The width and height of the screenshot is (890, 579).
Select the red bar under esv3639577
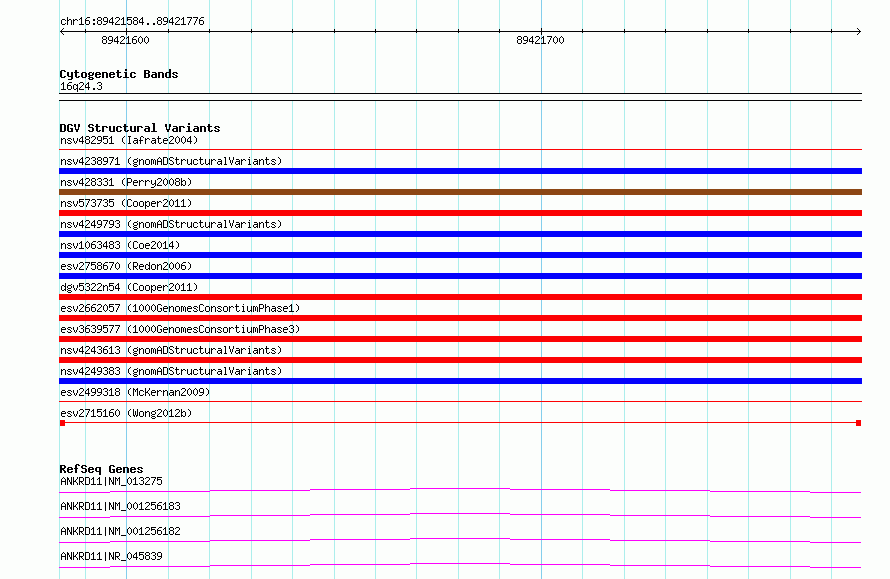[460, 339]
